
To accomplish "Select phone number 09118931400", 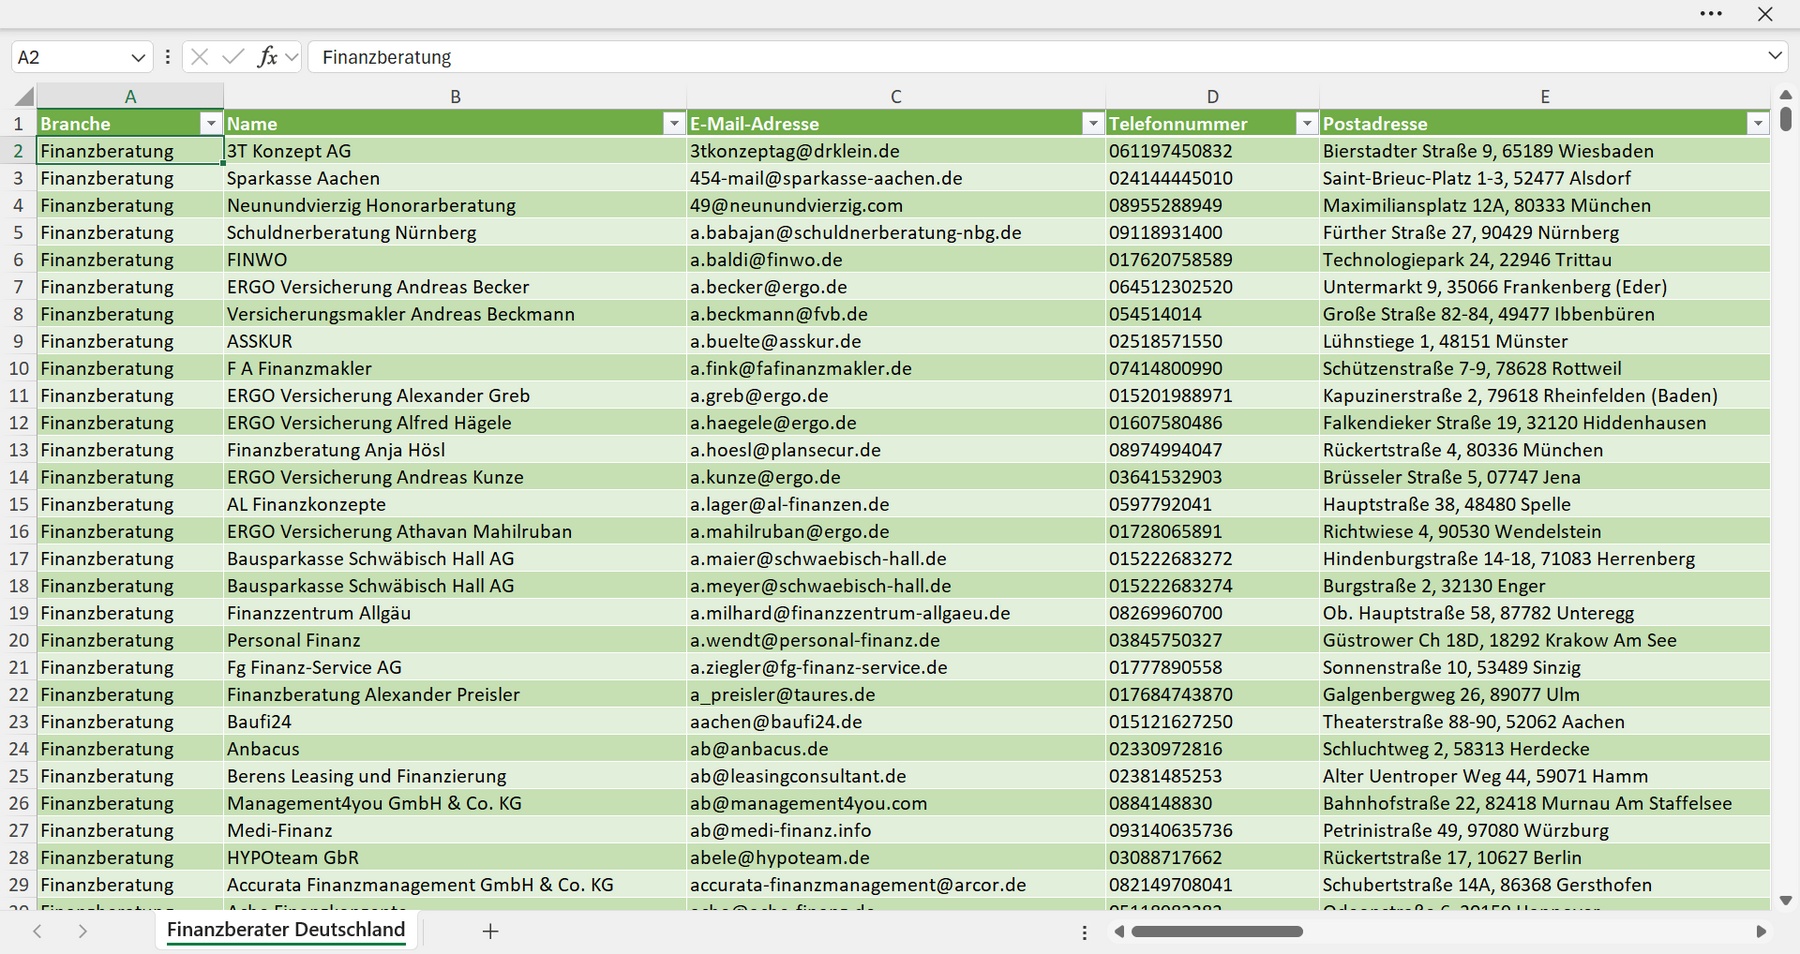I will click(x=1212, y=233).
